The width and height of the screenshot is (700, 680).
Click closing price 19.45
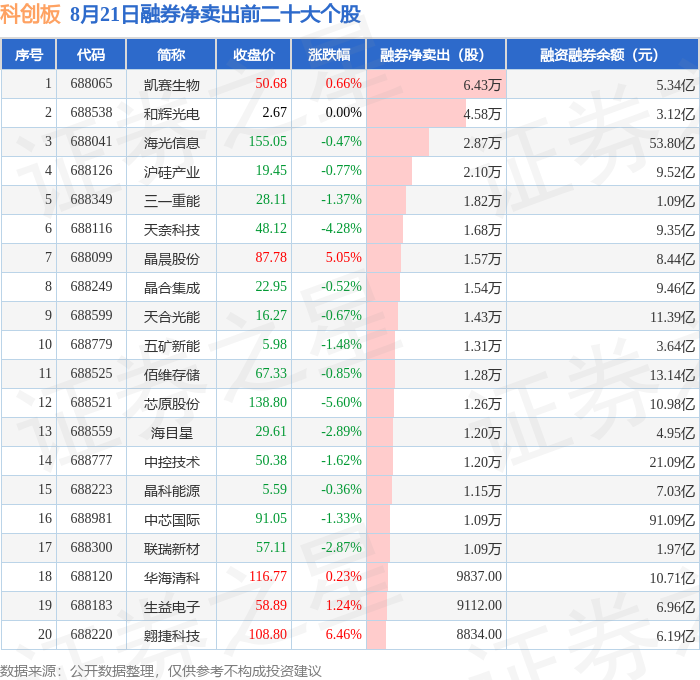(271, 170)
